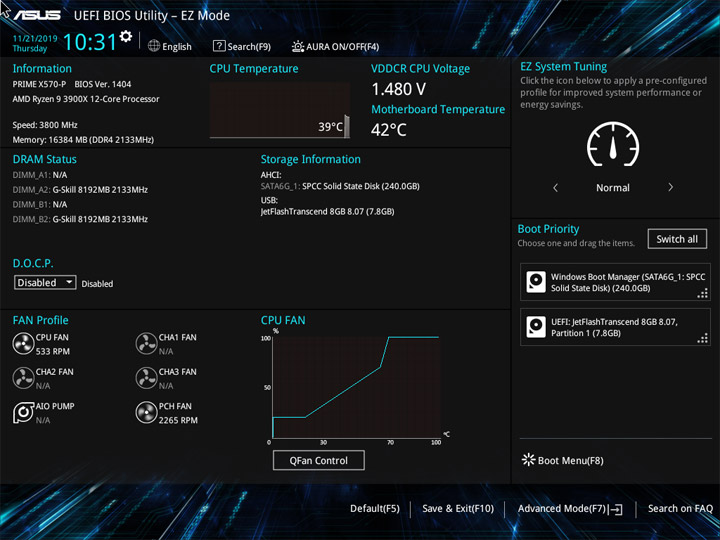Select previous EZ System Tuning profile

click(x=556, y=187)
